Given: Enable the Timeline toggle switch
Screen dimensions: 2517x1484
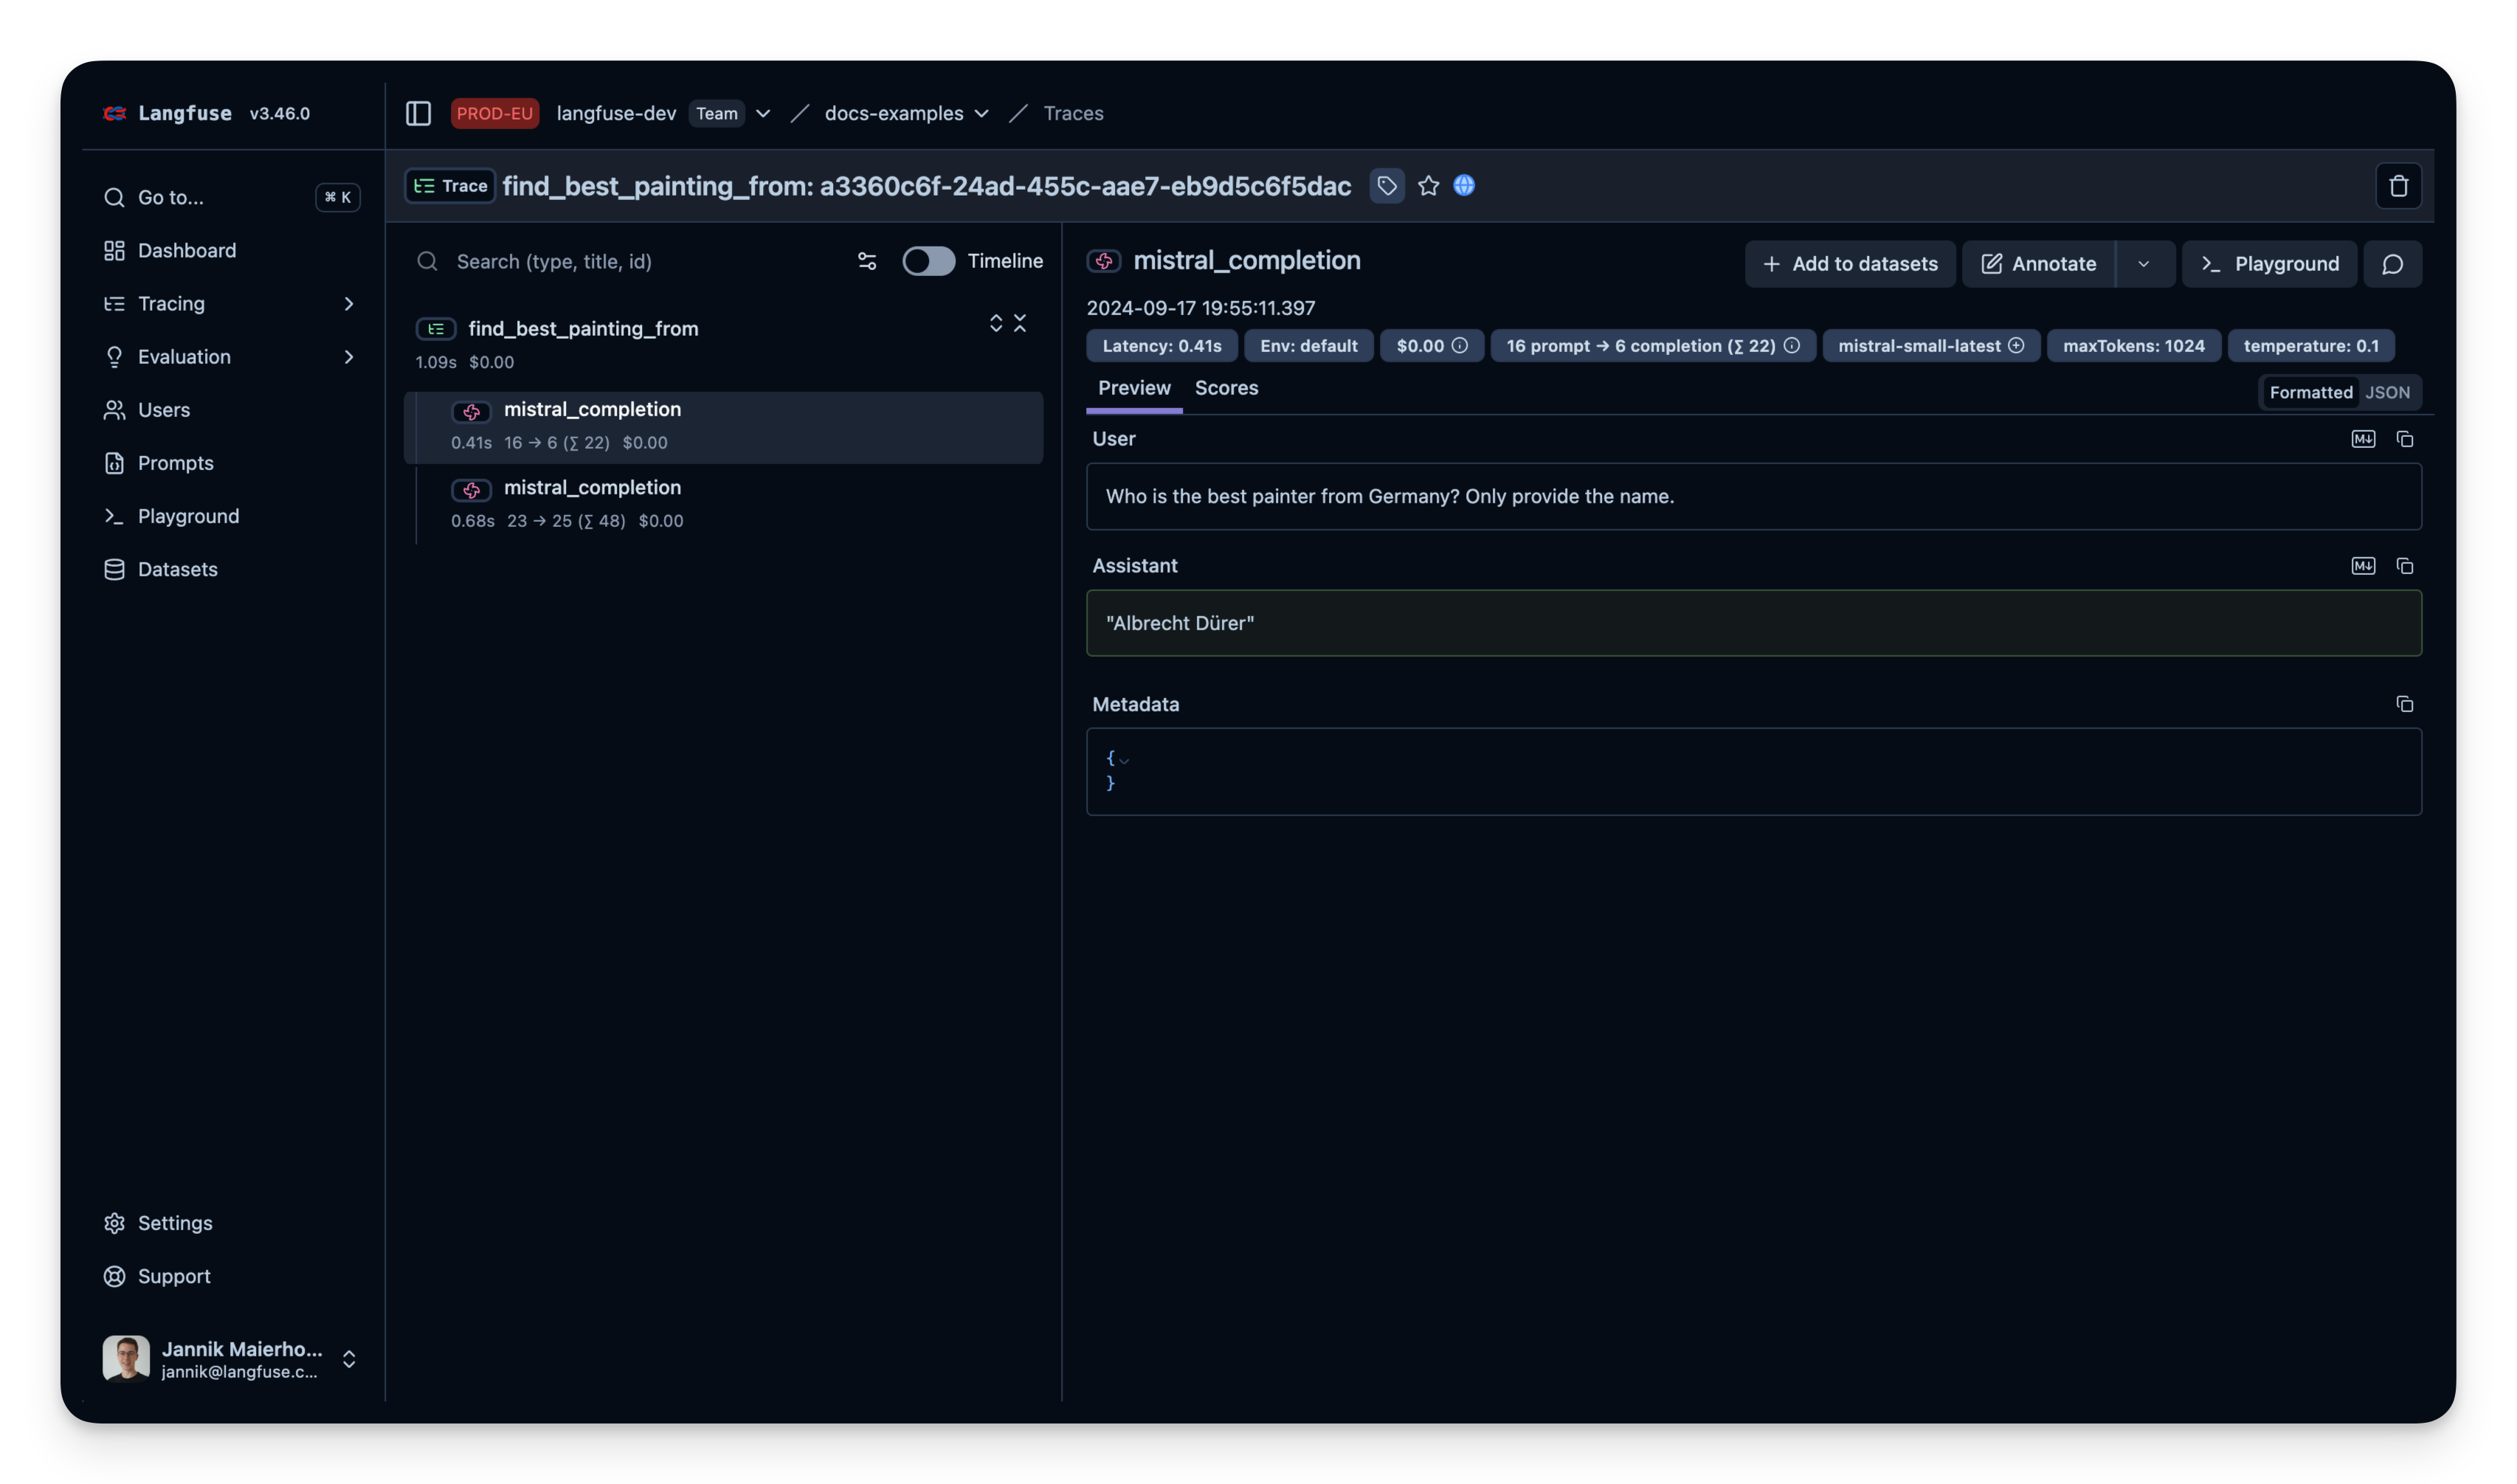Looking at the screenshot, I should pyautogui.click(x=928, y=262).
